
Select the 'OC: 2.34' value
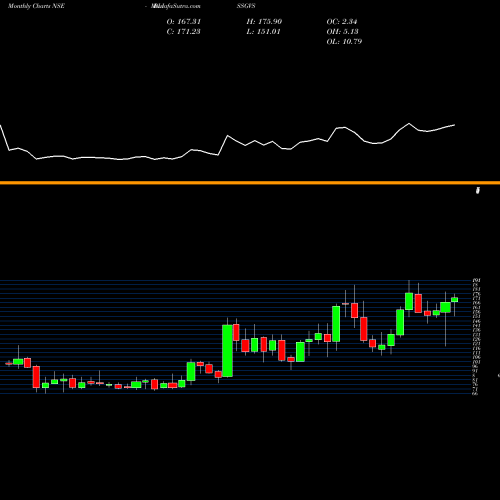tap(342, 22)
